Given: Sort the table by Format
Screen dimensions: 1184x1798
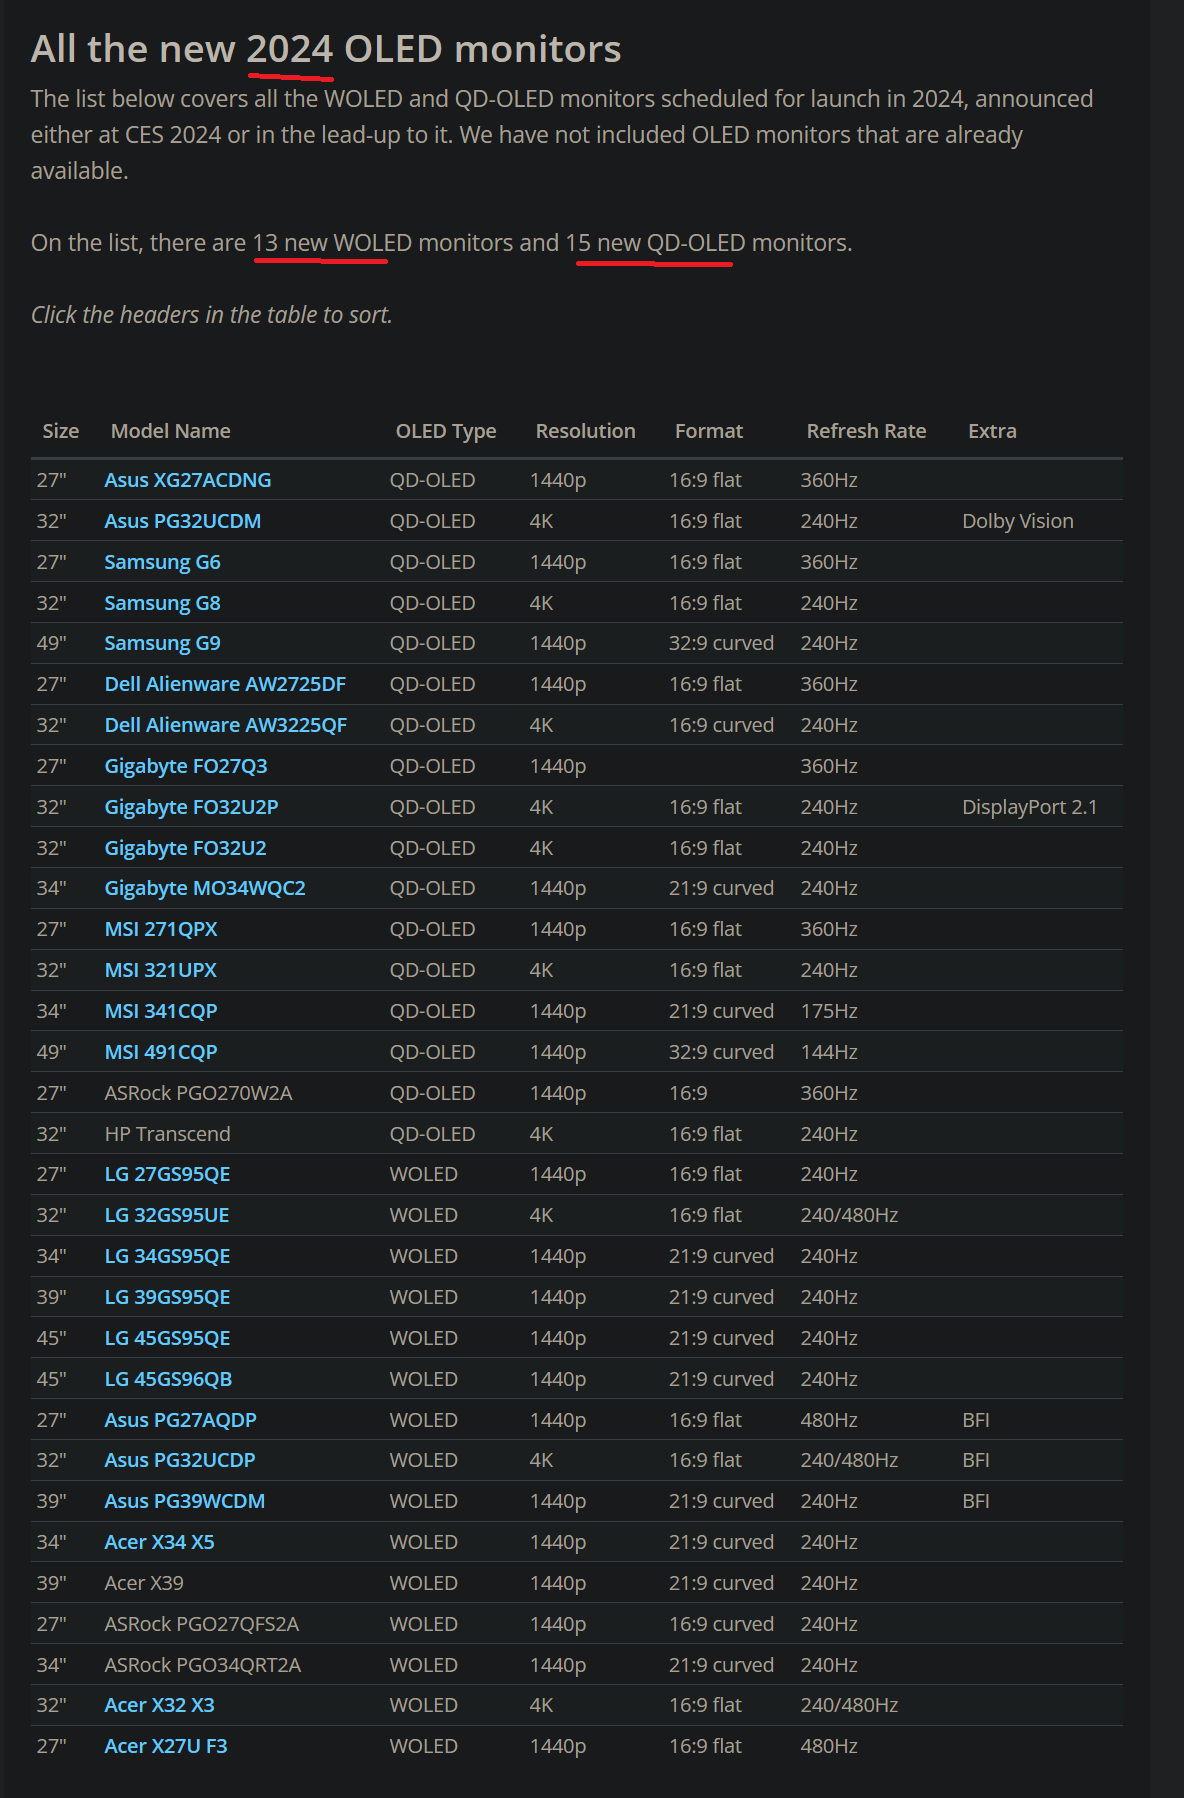Looking at the screenshot, I should click(x=708, y=431).
